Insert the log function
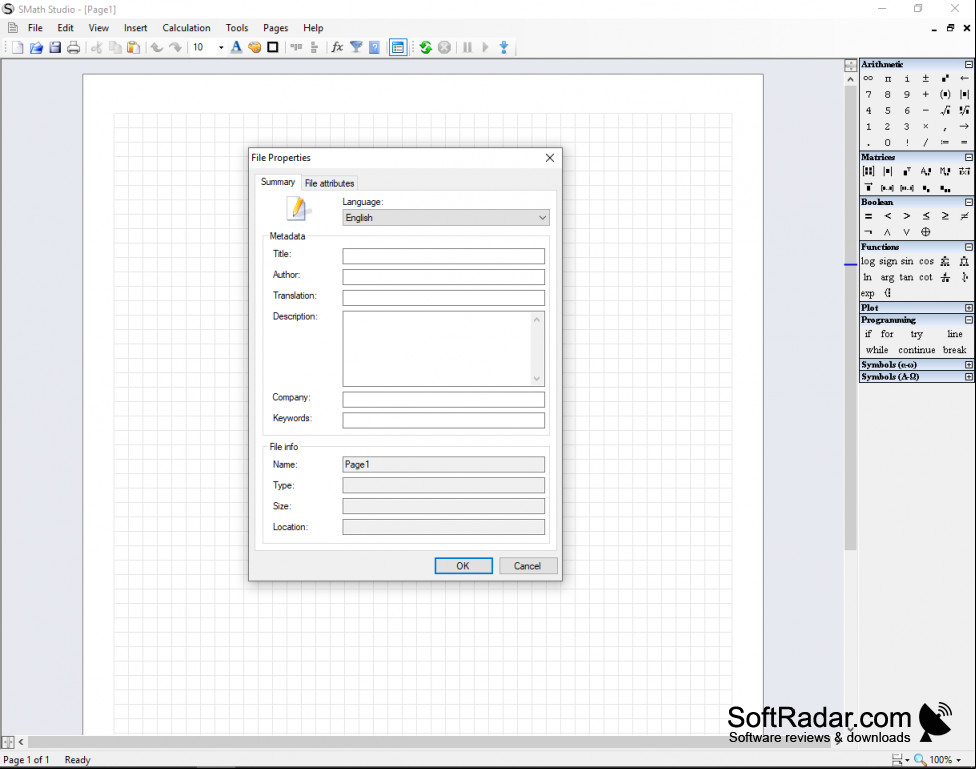The width and height of the screenshot is (976, 769). (x=868, y=262)
